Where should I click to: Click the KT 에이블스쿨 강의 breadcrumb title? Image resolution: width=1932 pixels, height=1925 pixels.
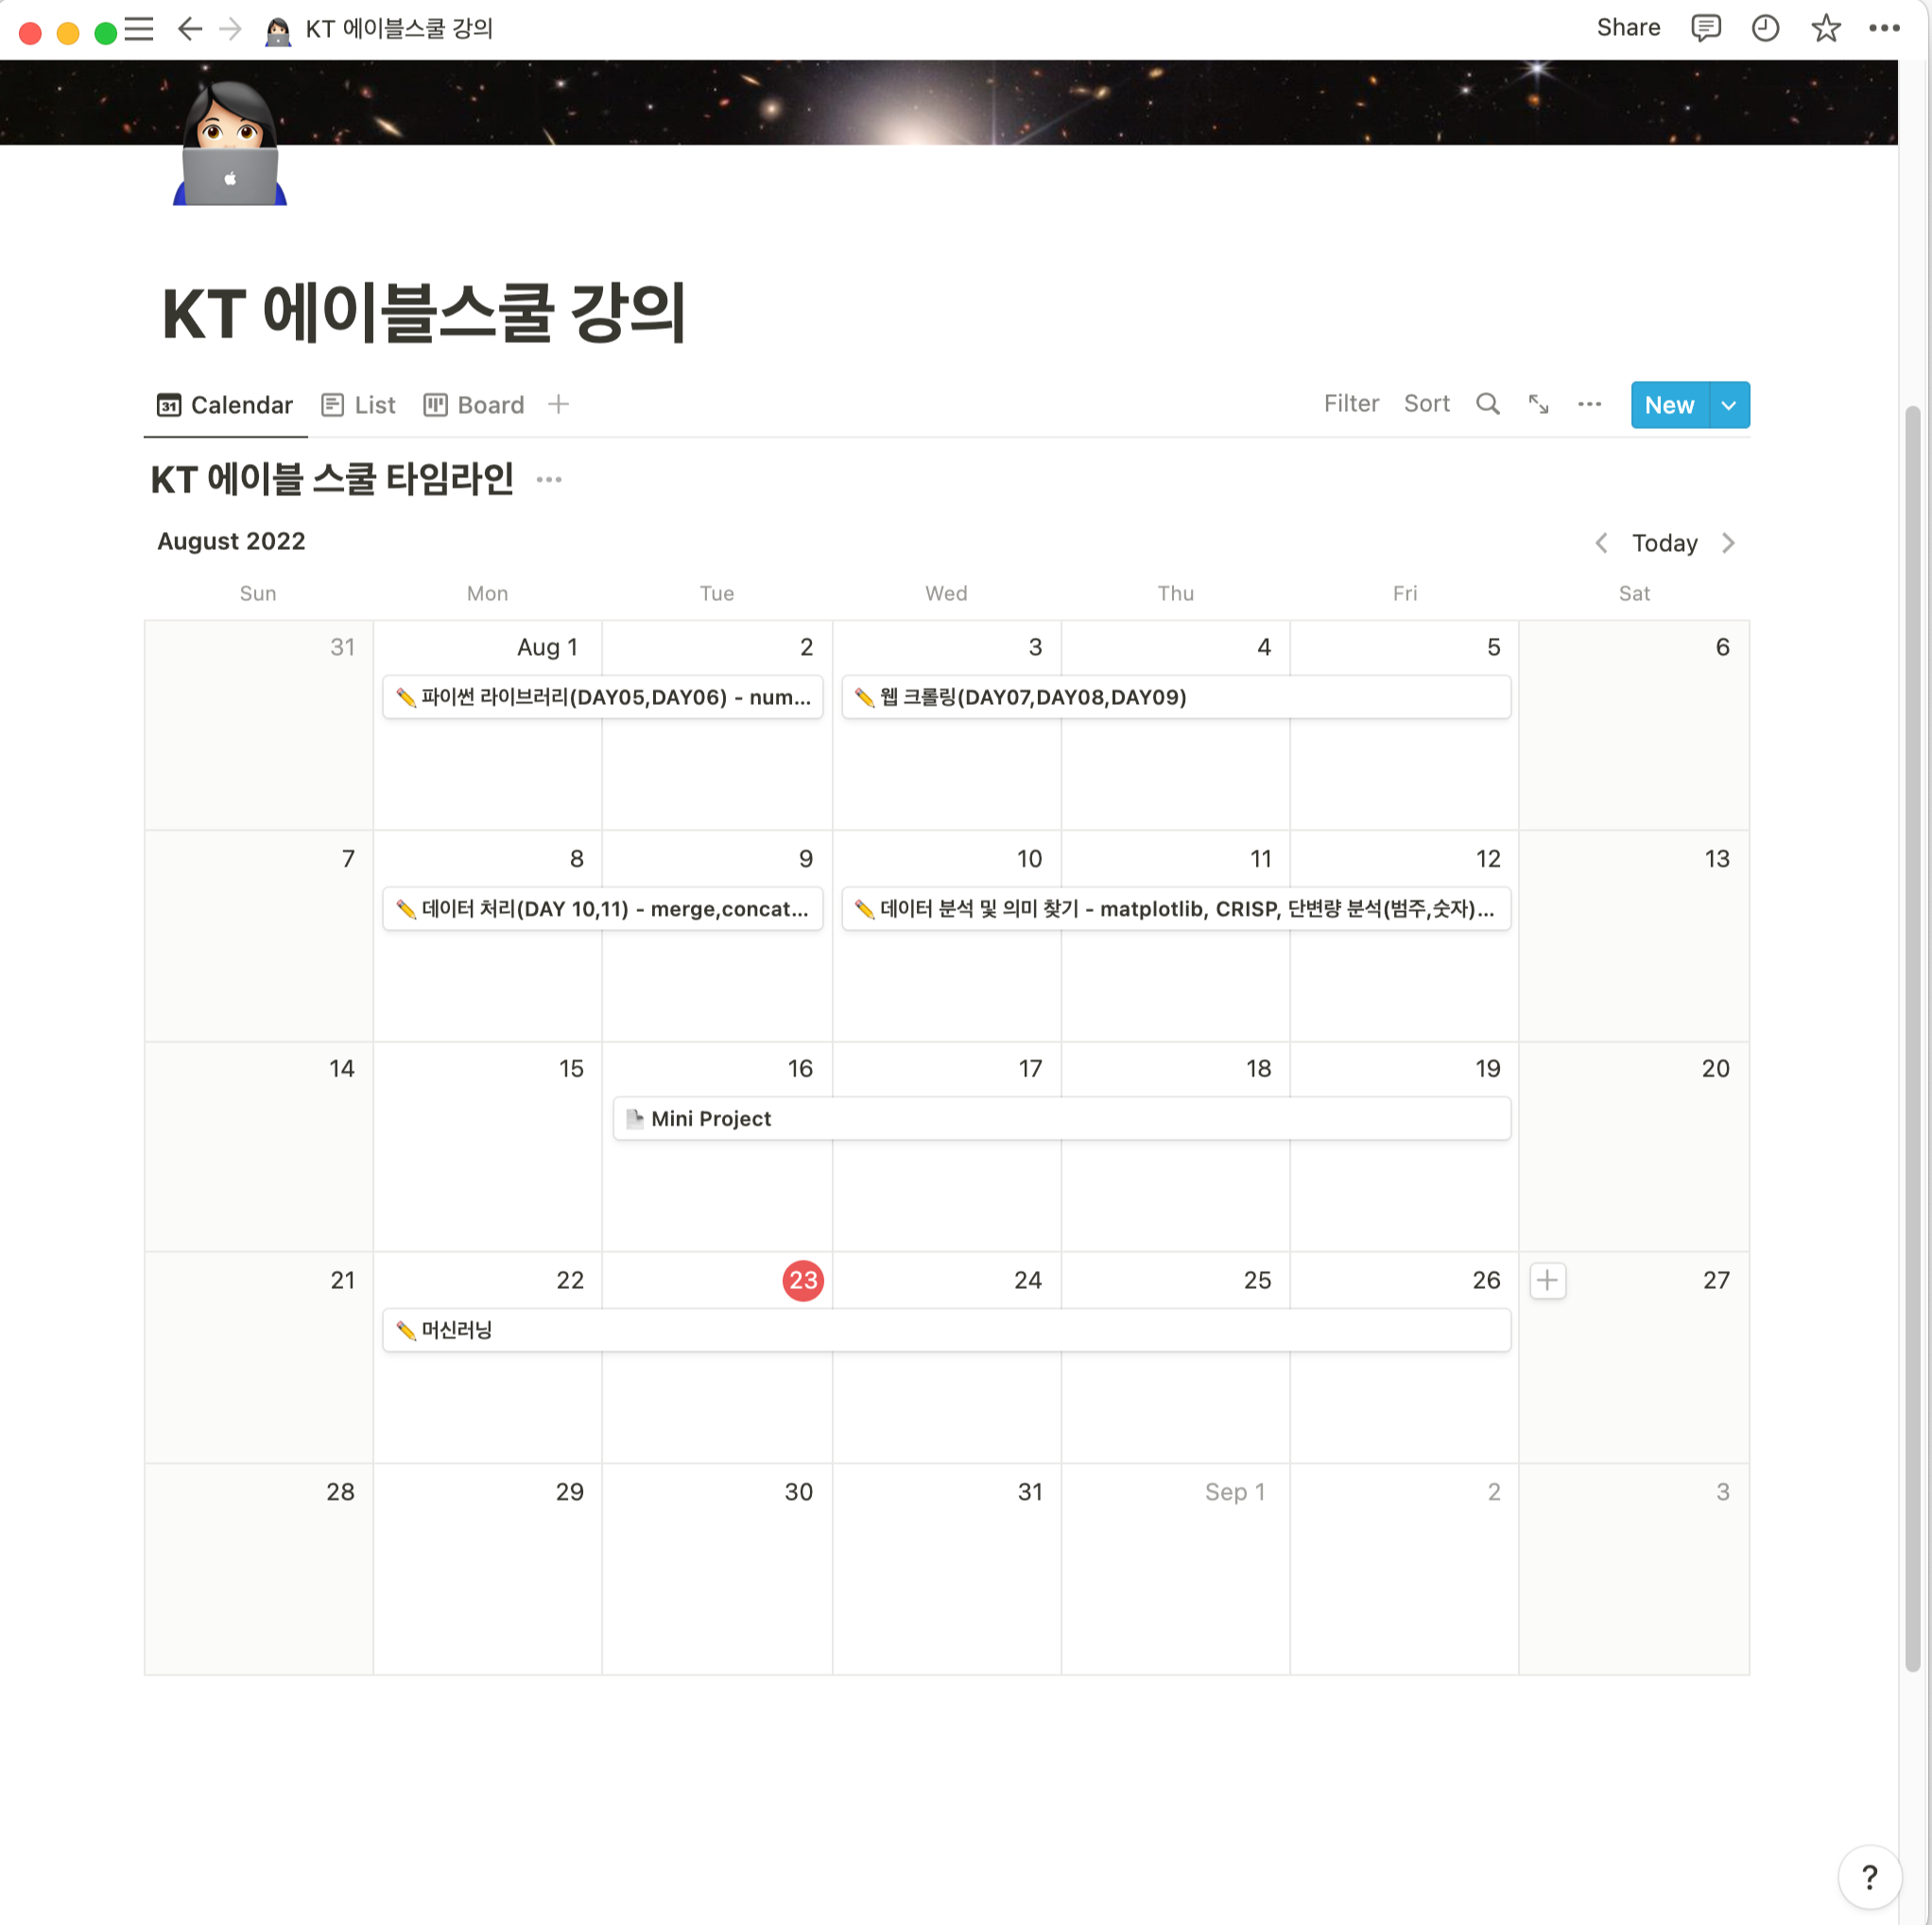(x=399, y=29)
